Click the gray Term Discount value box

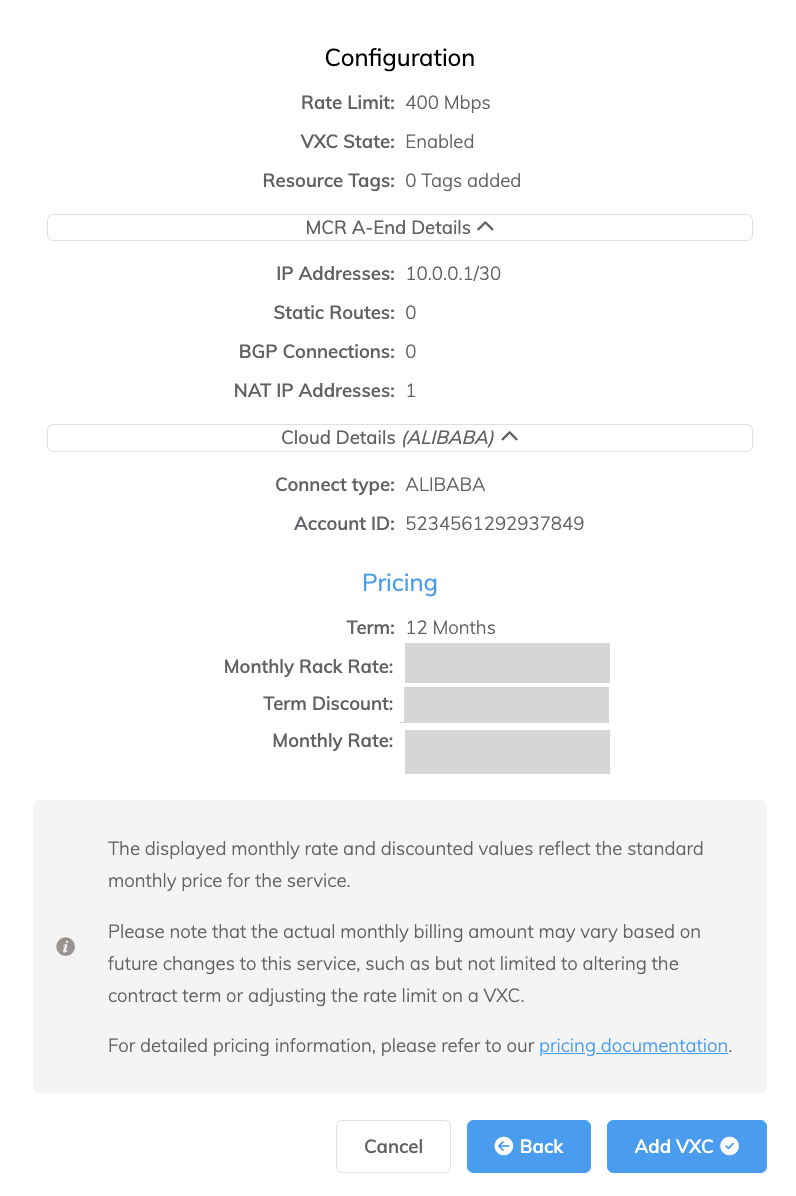tap(506, 705)
